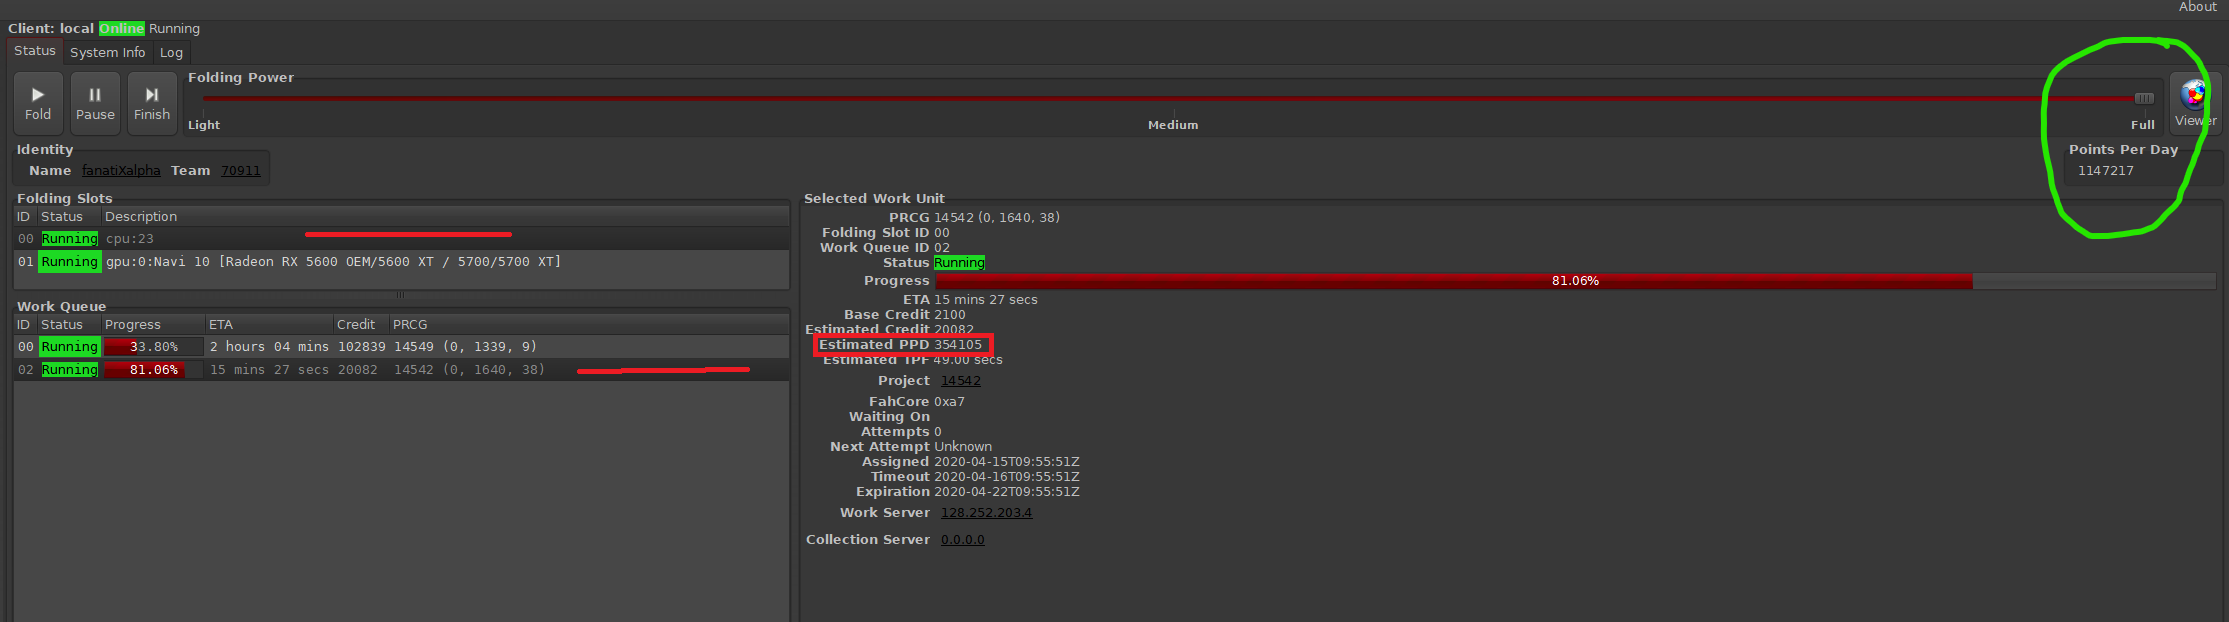Viewport: 2229px width, 622px height.
Task: Select work queue row with 33.80% progress
Action: [x=401, y=347]
